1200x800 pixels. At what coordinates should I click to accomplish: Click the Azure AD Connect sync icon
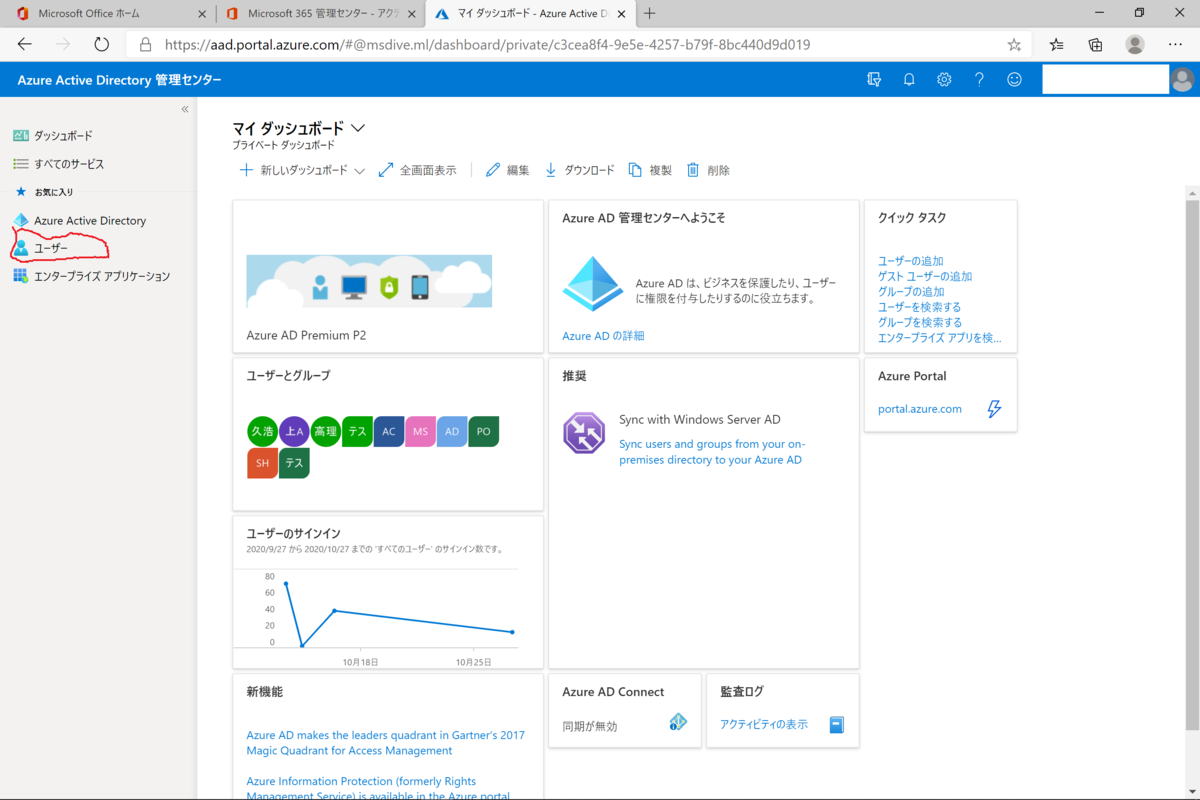[678, 722]
